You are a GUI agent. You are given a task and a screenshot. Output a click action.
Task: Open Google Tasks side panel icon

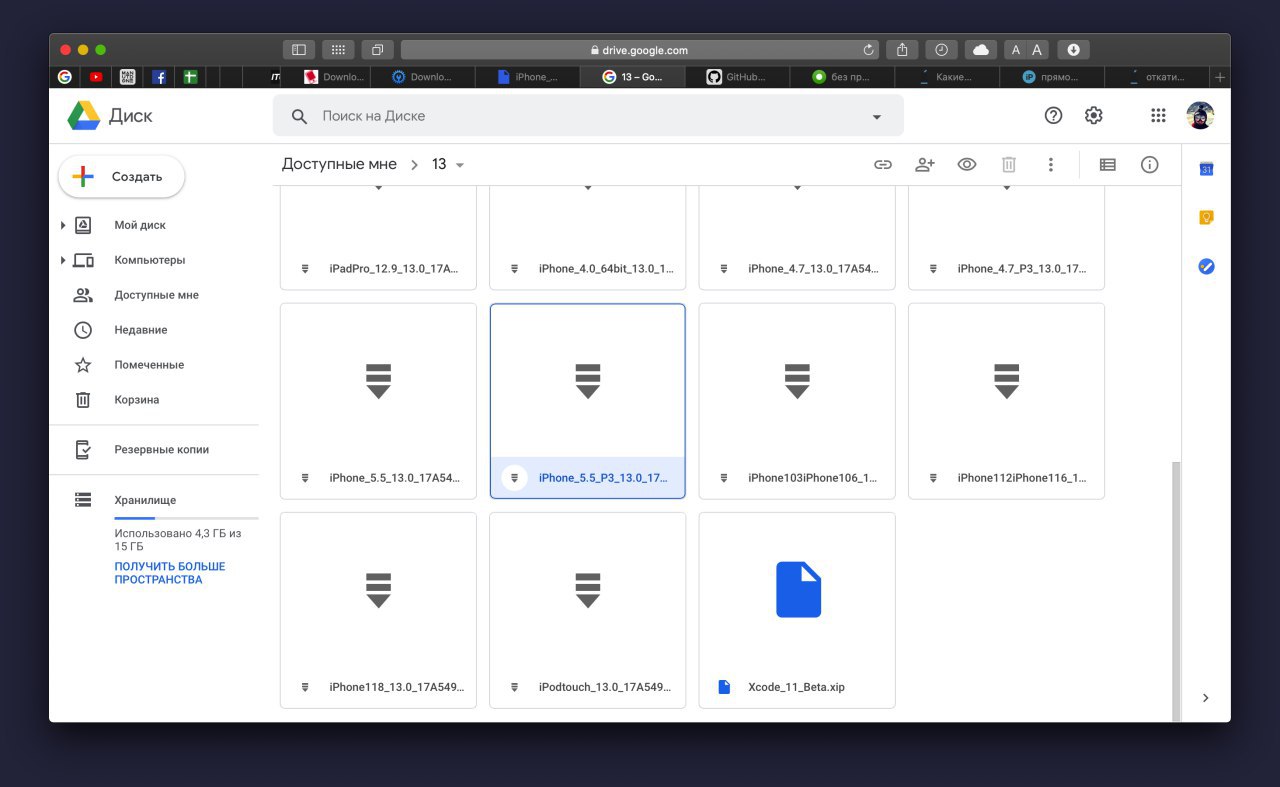[1206, 266]
